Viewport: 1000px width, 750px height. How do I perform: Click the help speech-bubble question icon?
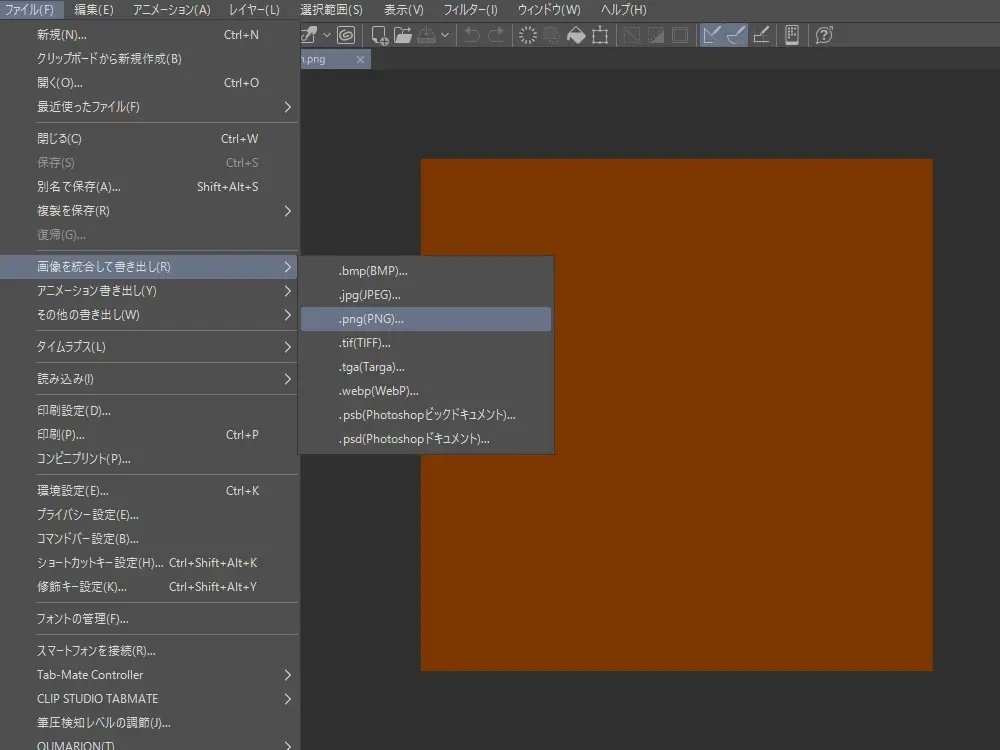[825, 35]
